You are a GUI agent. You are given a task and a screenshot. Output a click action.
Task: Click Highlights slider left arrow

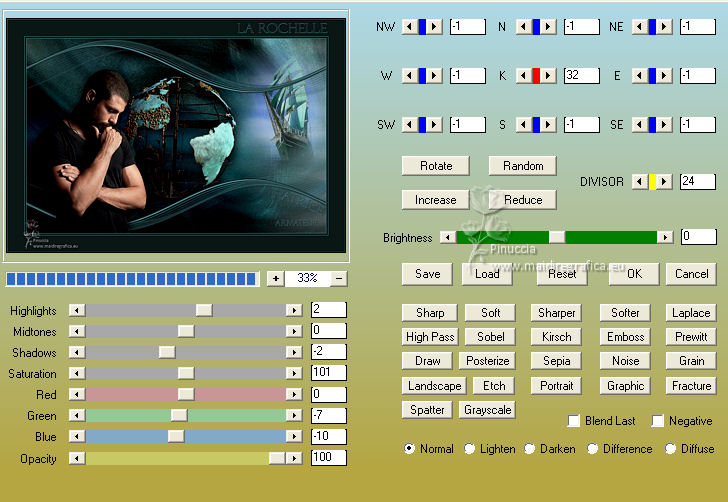pyautogui.click(x=77, y=310)
